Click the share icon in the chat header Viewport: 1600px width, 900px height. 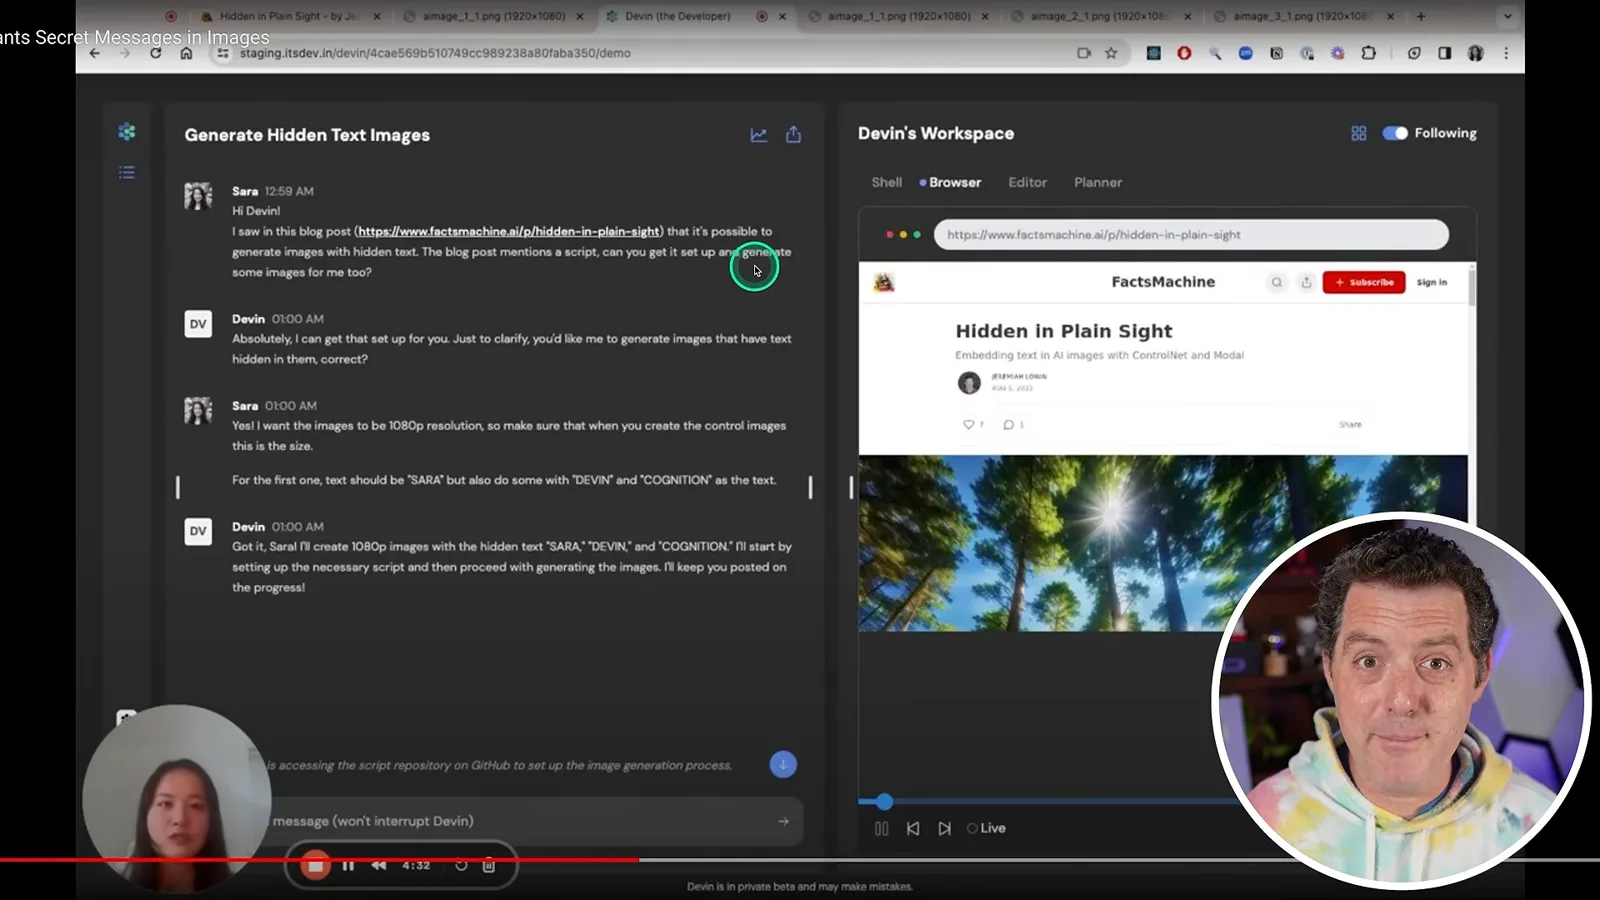point(794,134)
